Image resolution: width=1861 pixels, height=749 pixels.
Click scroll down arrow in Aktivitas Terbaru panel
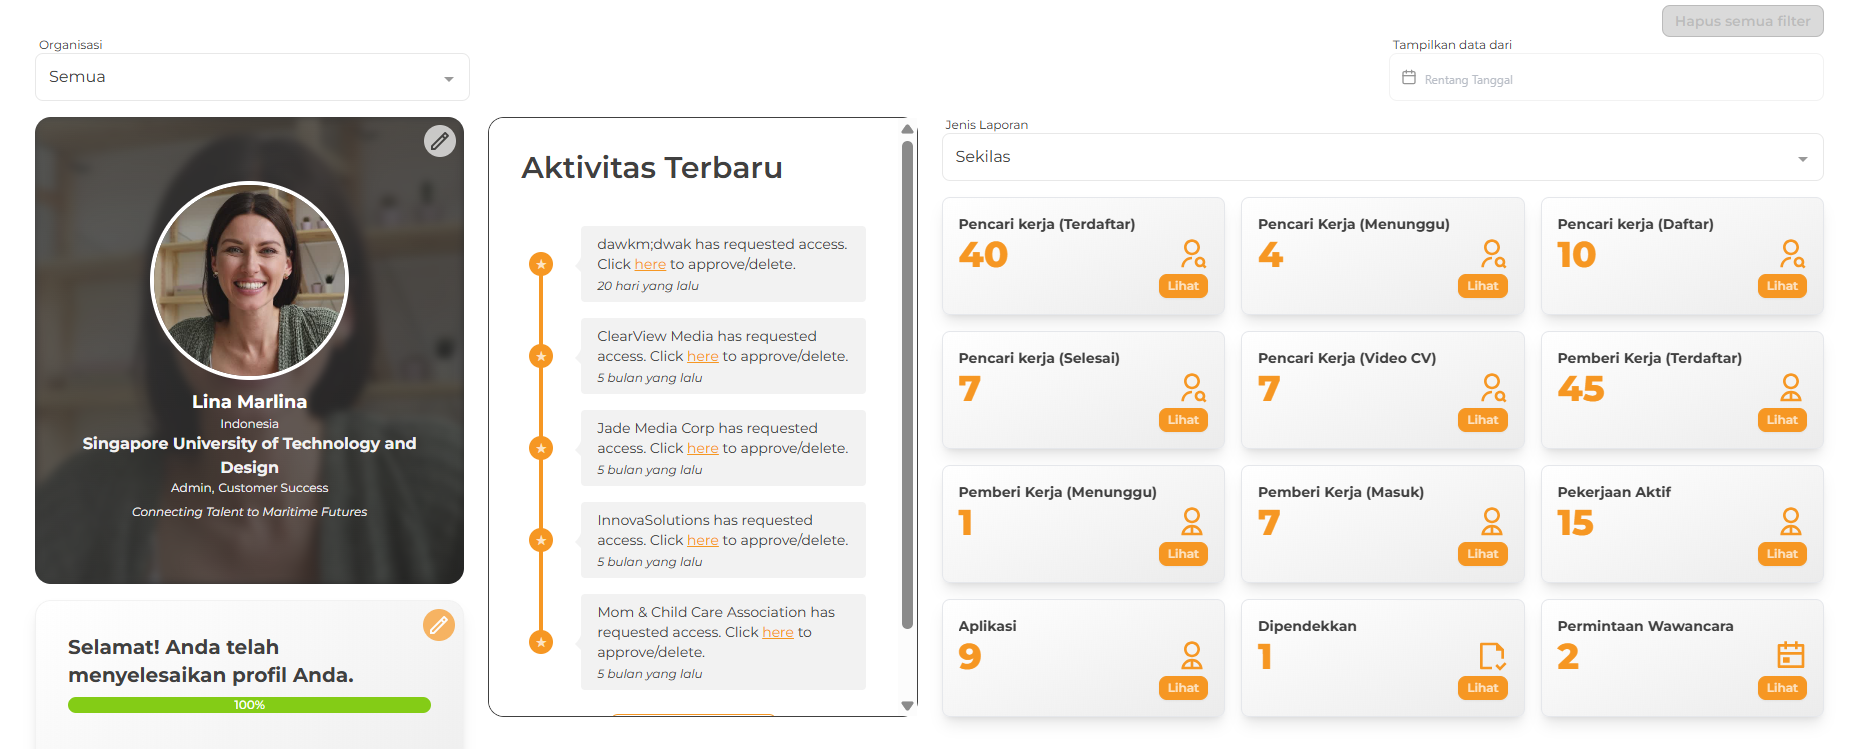(907, 705)
